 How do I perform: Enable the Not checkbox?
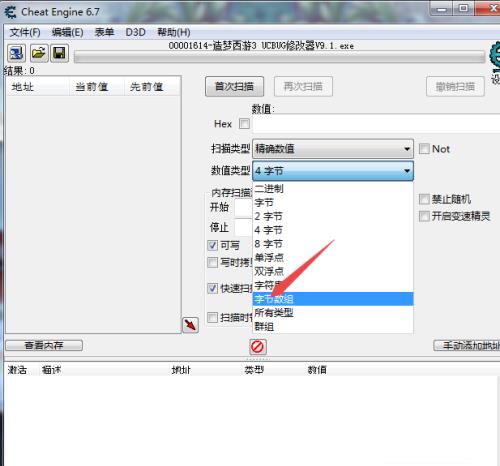(x=424, y=149)
